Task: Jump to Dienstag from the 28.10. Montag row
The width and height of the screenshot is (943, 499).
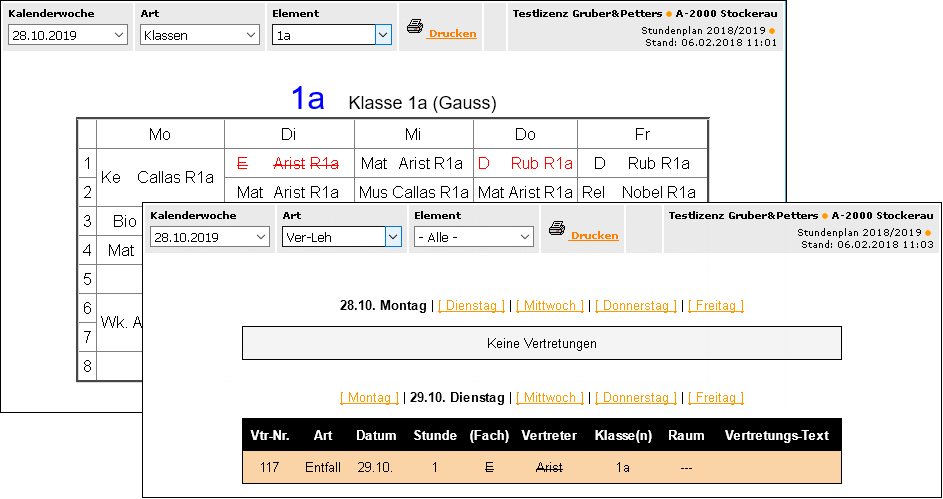Action: point(471,306)
